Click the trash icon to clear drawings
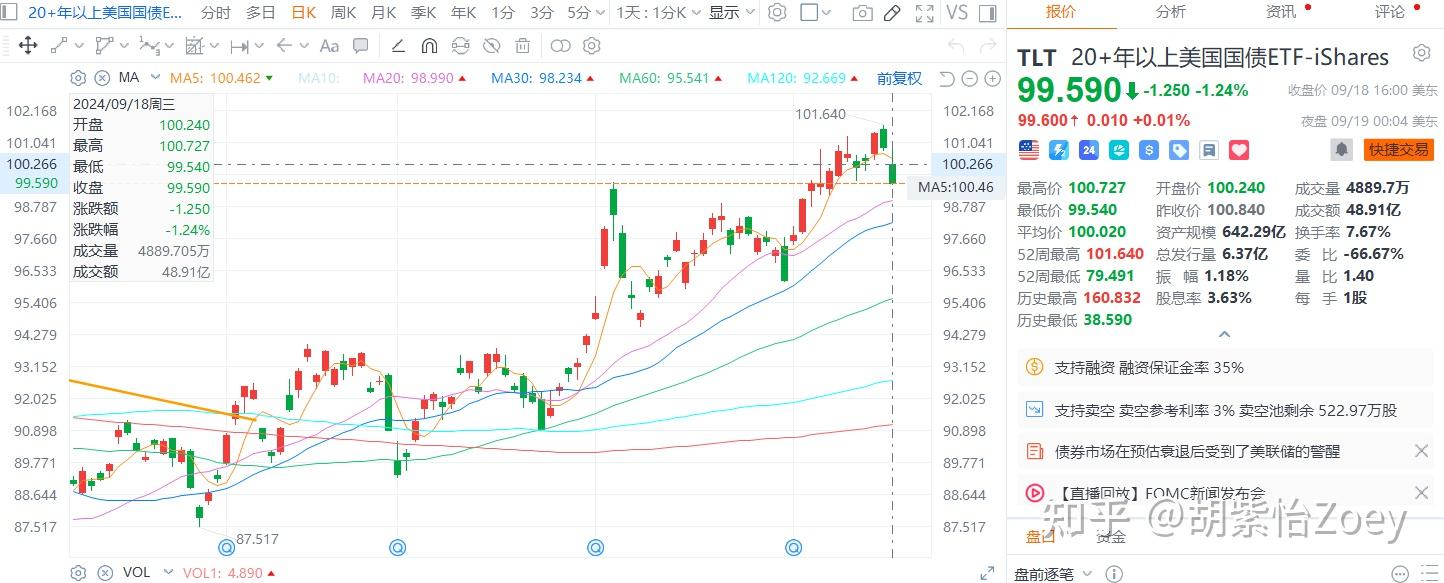1444x583 pixels. [x=521, y=45]
